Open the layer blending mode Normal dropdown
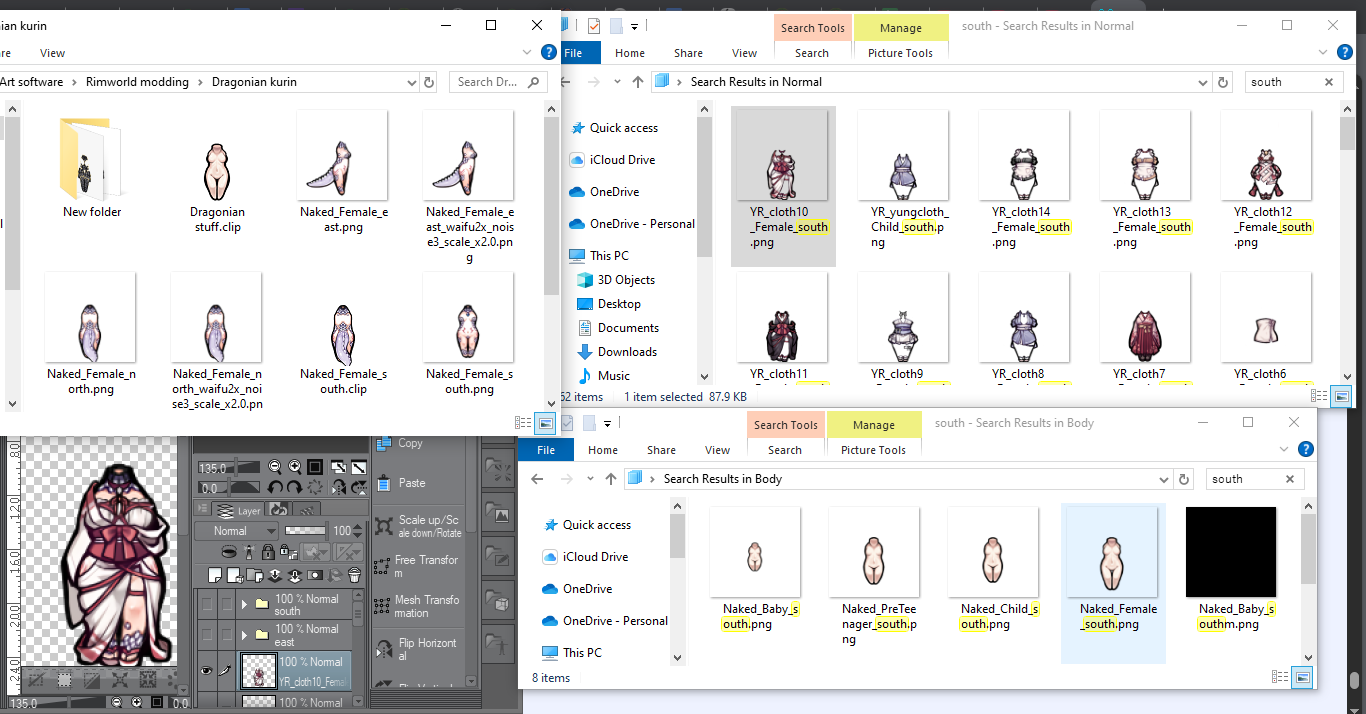1366x714 pixels. pyautogui.click(x=237, y=531)
